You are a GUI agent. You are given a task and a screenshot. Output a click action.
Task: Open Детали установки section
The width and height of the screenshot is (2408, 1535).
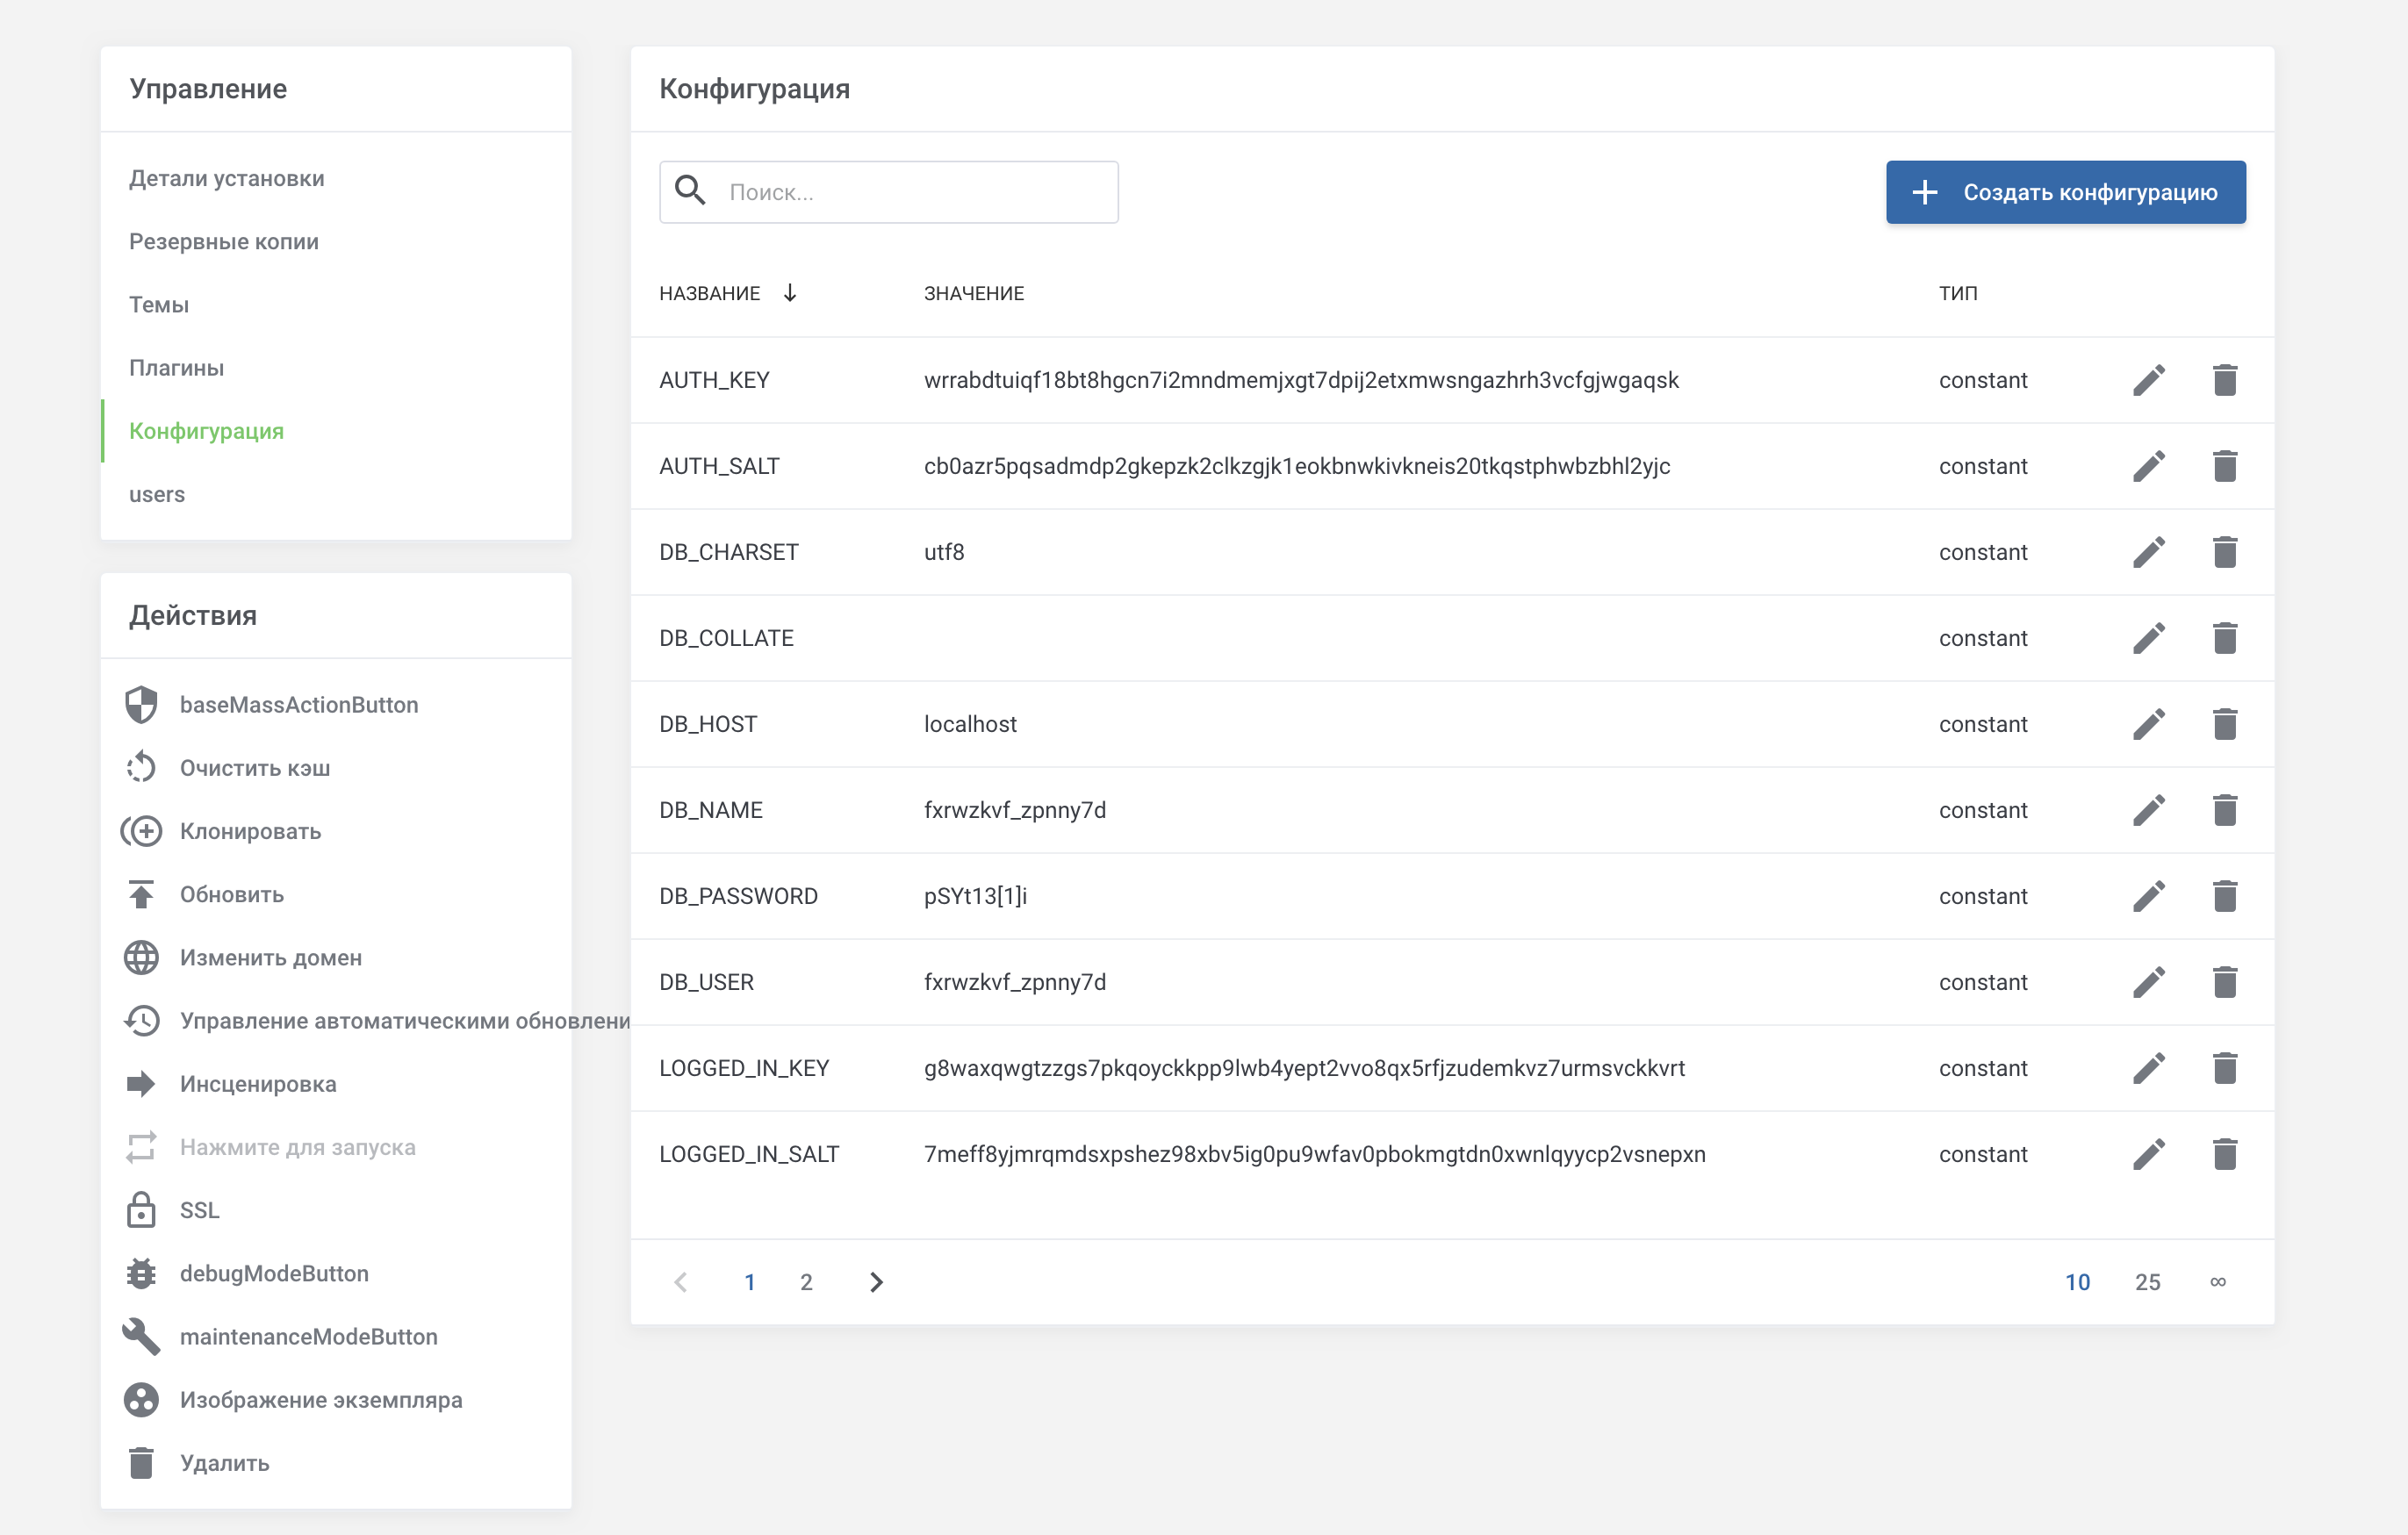(x=227, y=178)
